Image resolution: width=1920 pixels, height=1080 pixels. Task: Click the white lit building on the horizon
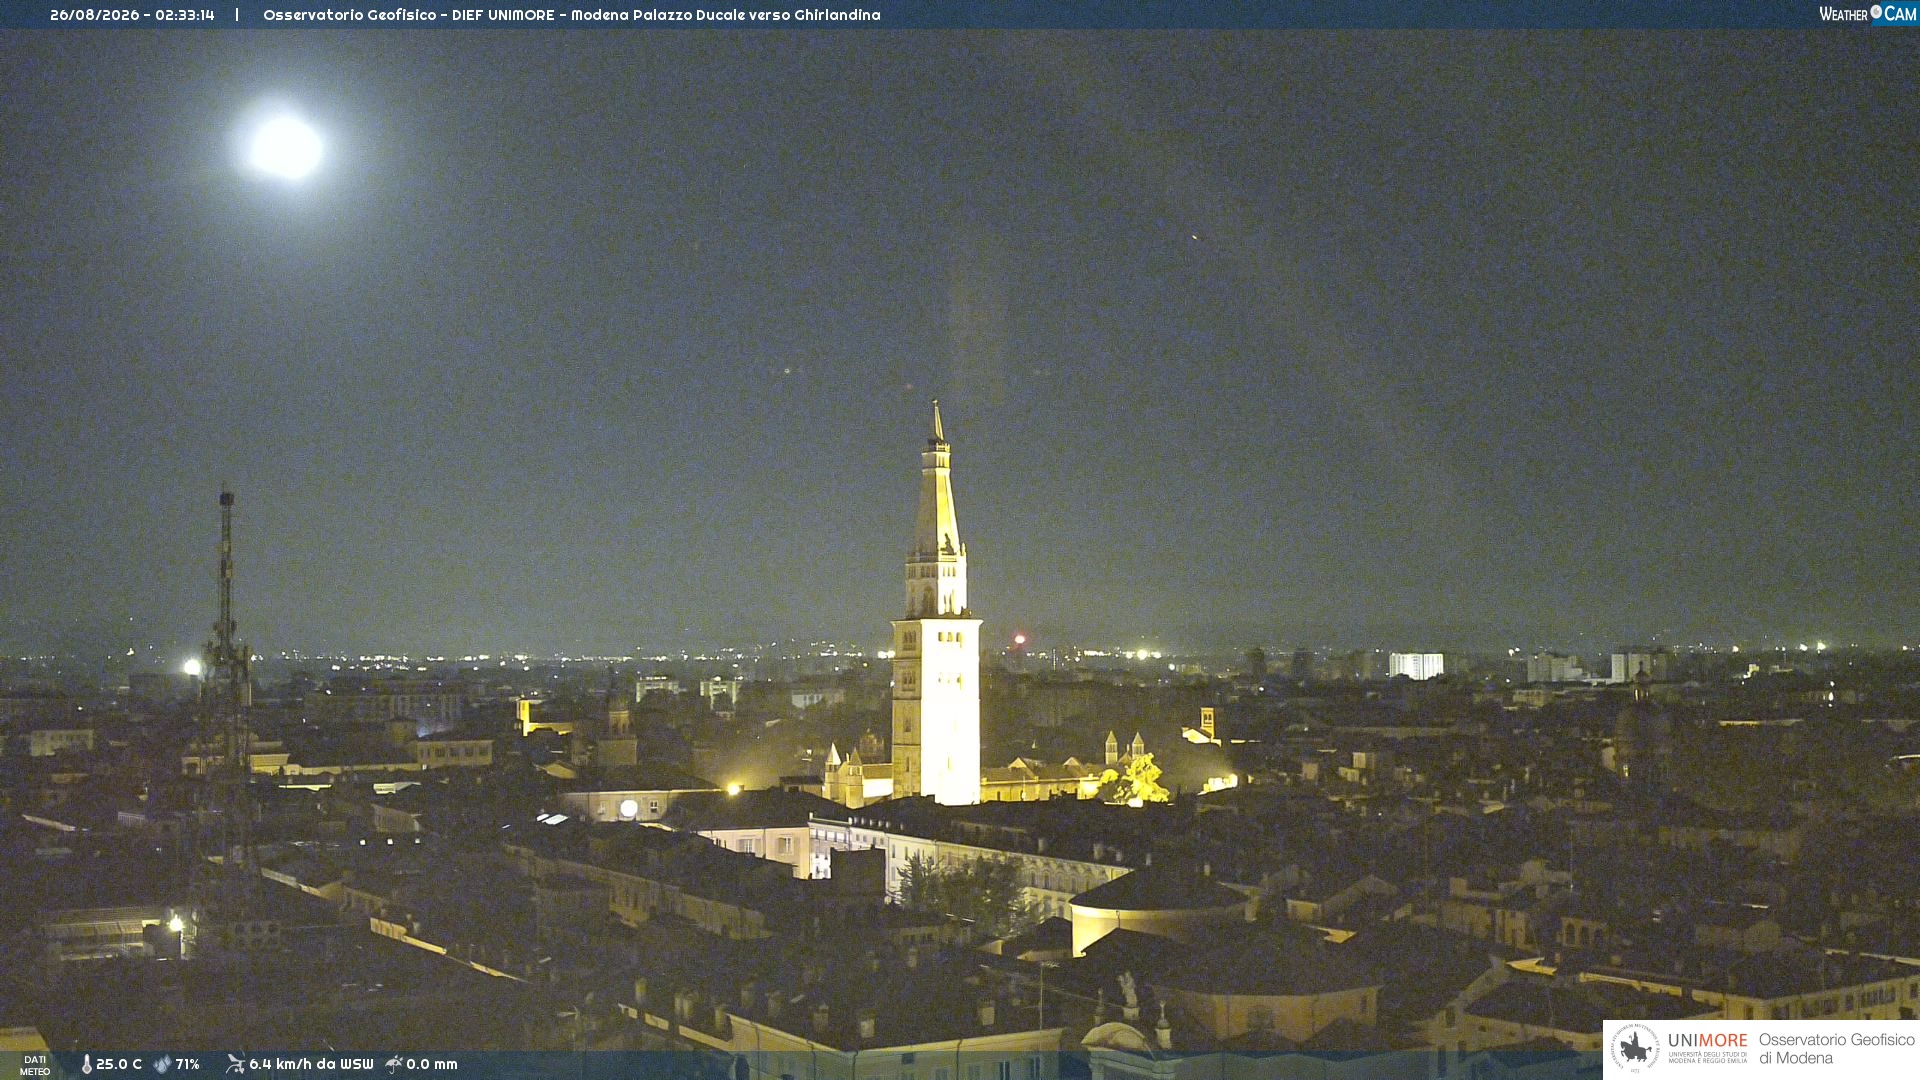pos(1416,666)
